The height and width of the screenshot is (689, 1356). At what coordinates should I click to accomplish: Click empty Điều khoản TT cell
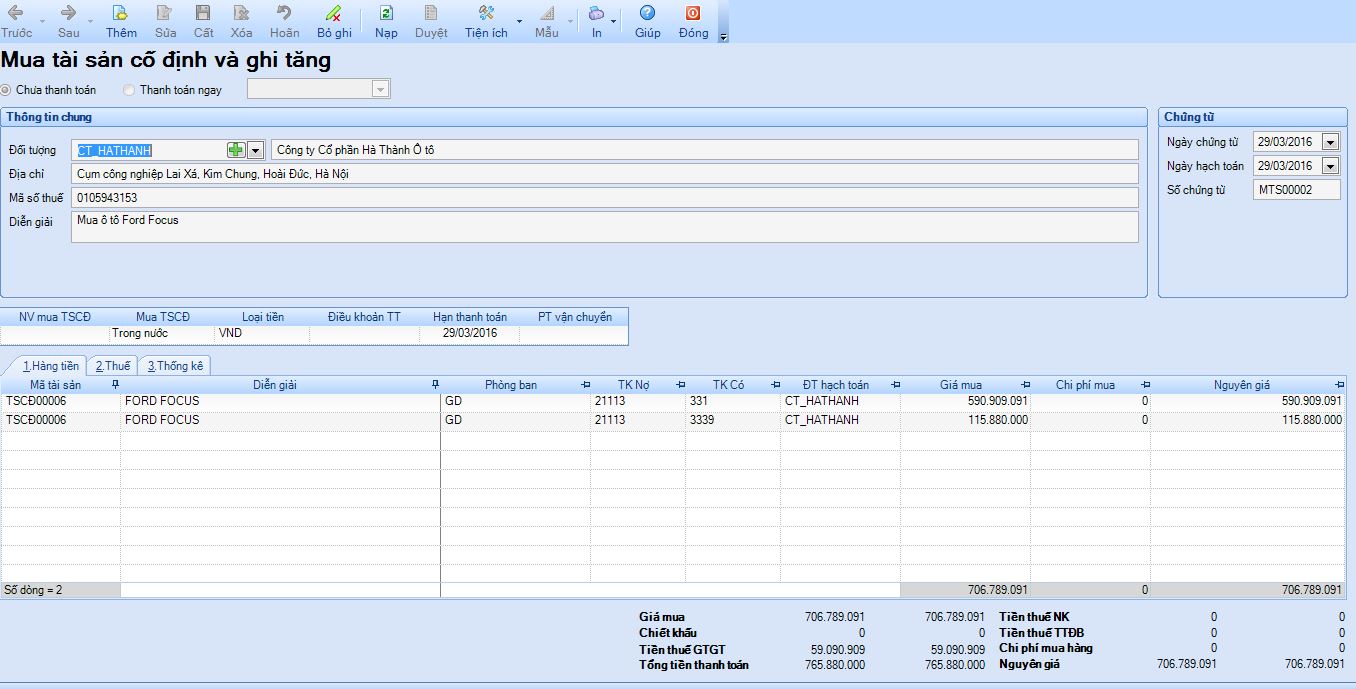click(x=364, y=334)
